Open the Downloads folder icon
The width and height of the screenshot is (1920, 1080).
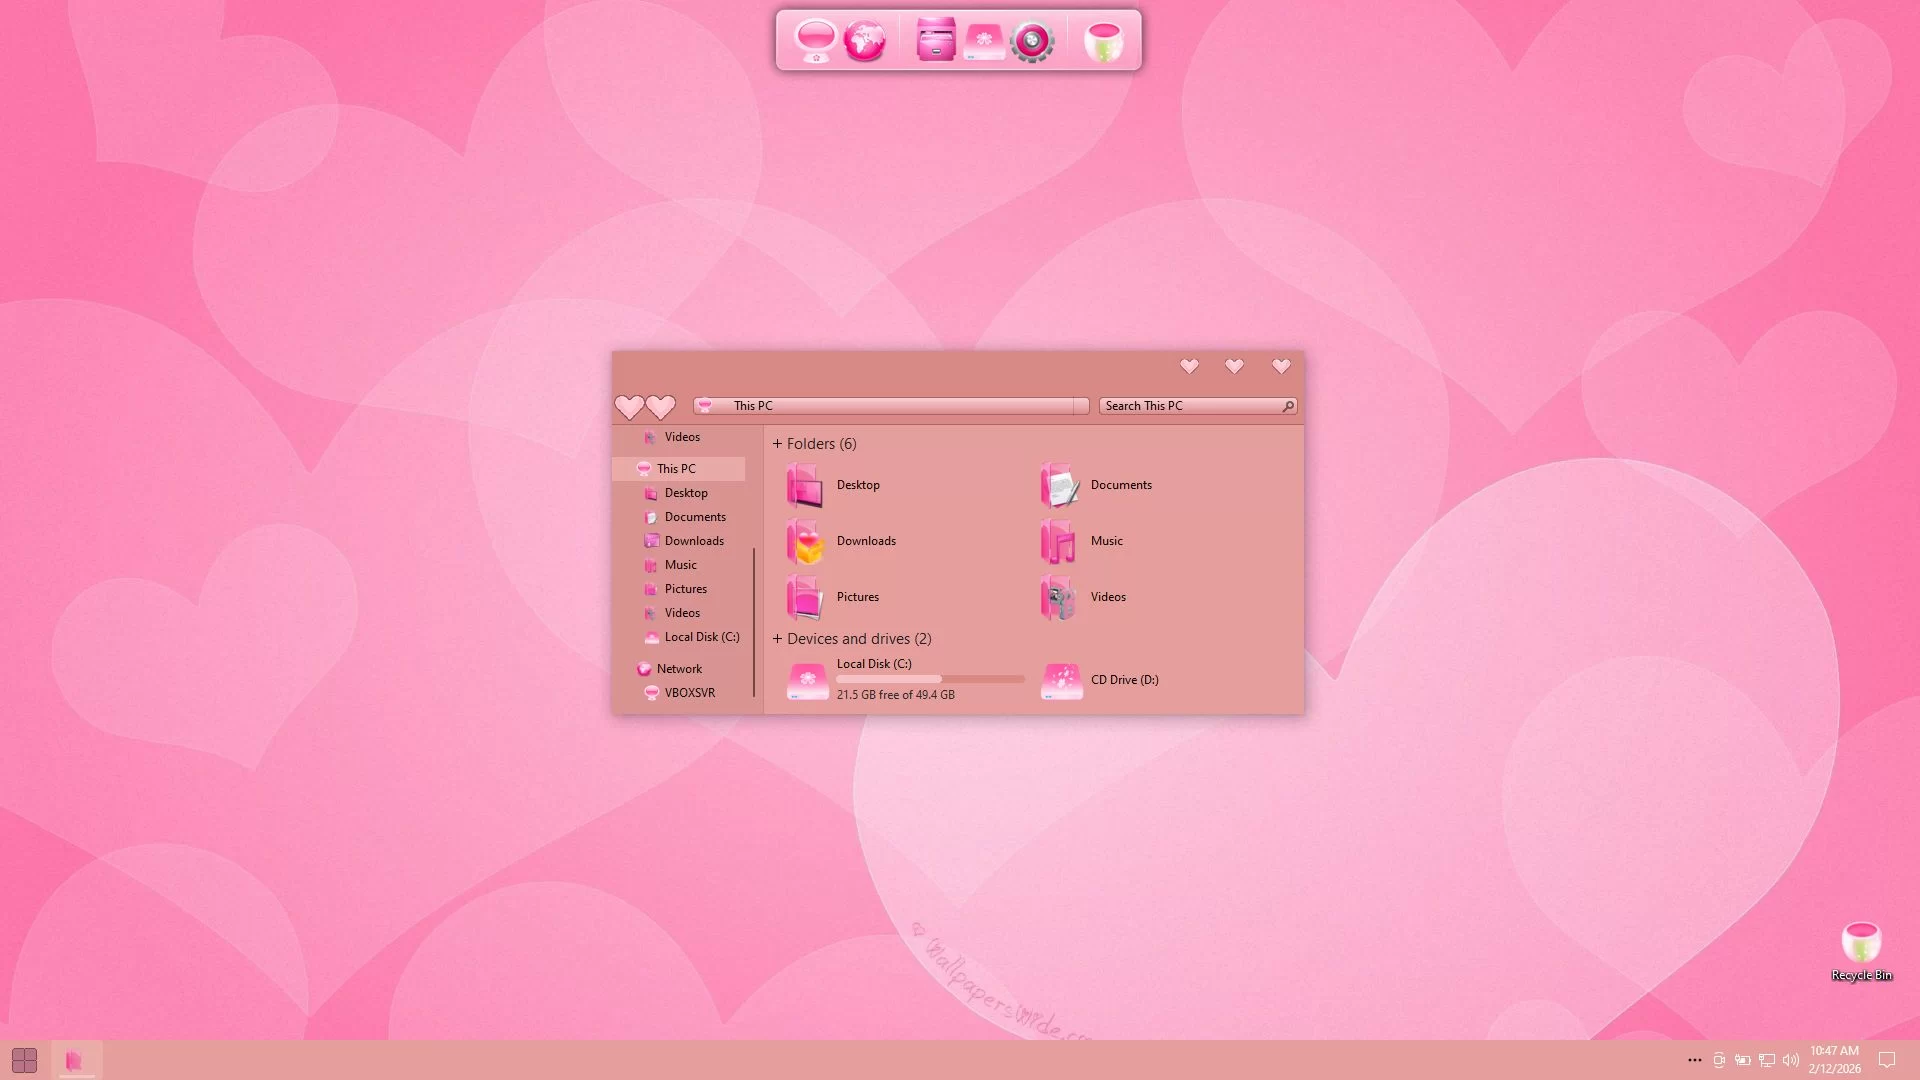coord(806,541)
